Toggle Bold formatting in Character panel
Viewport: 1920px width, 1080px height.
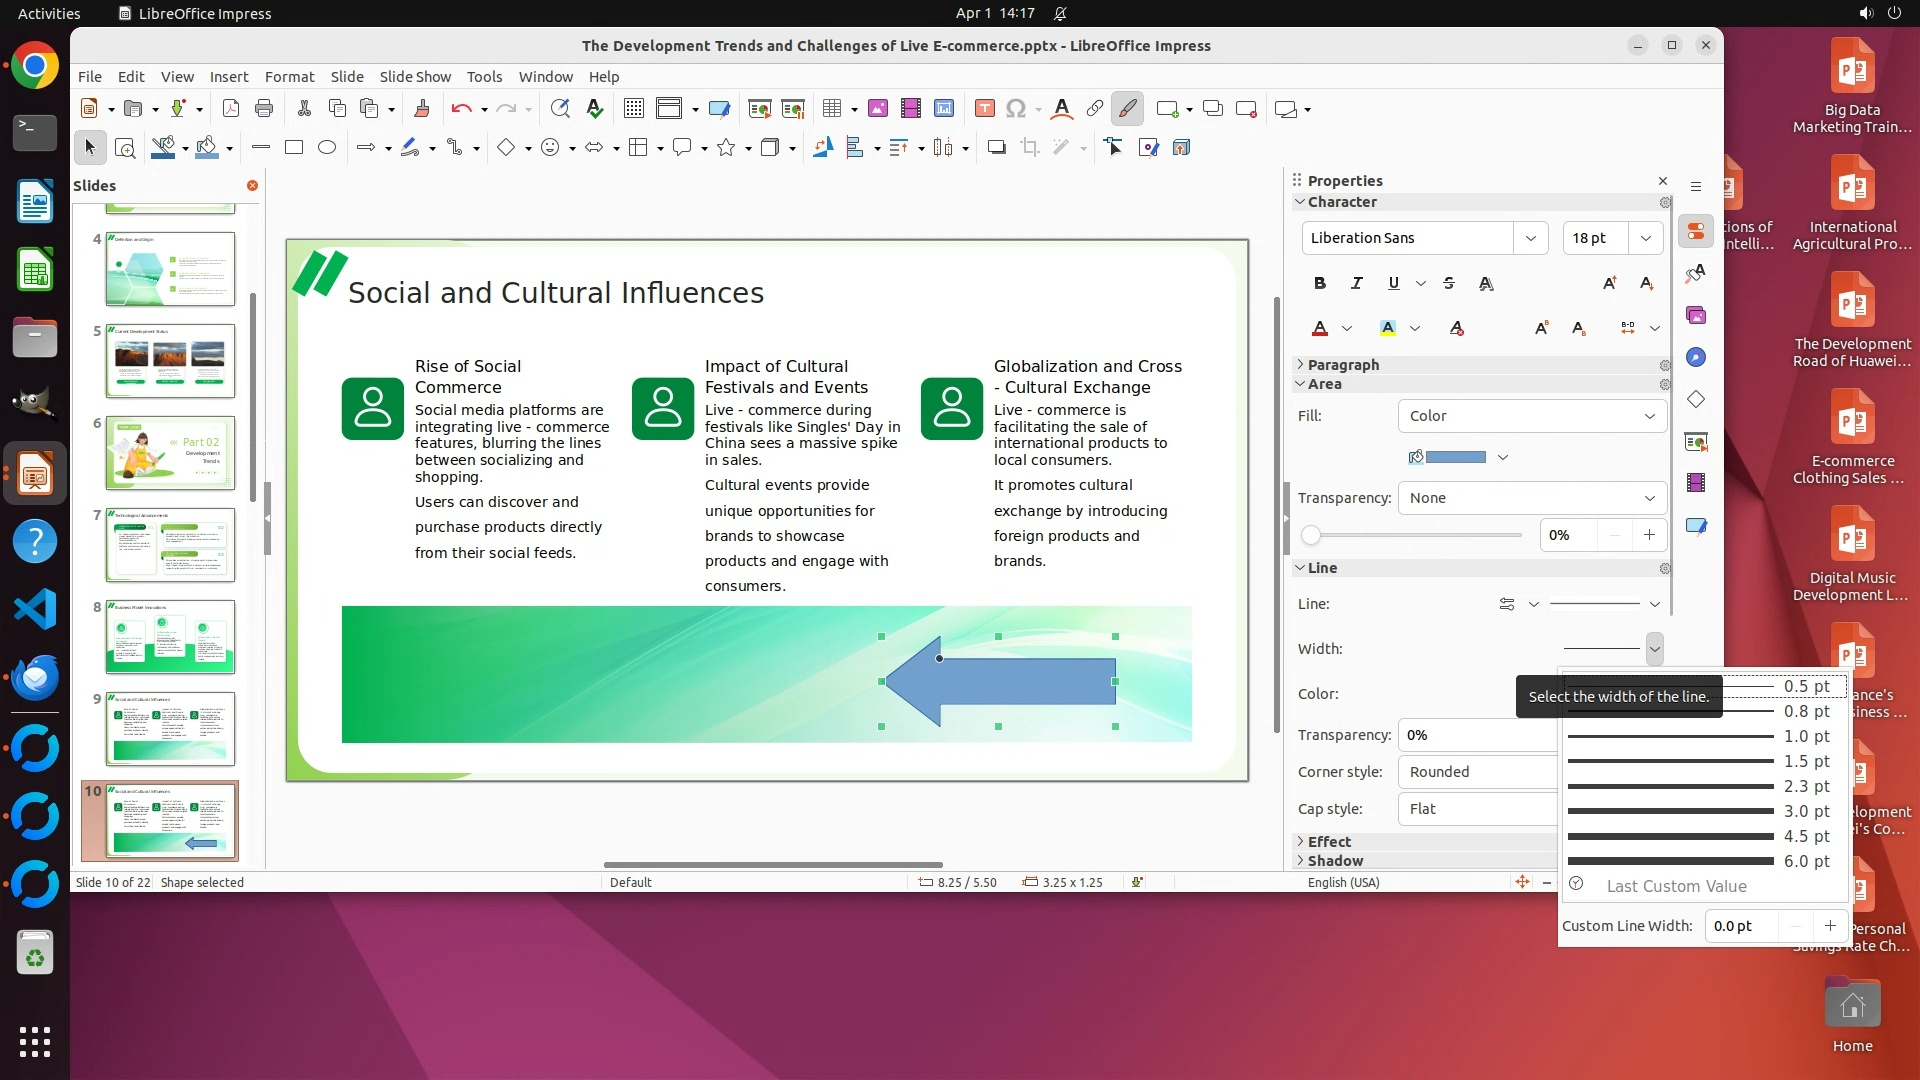pyautogui.click(x=1320, y=283)
